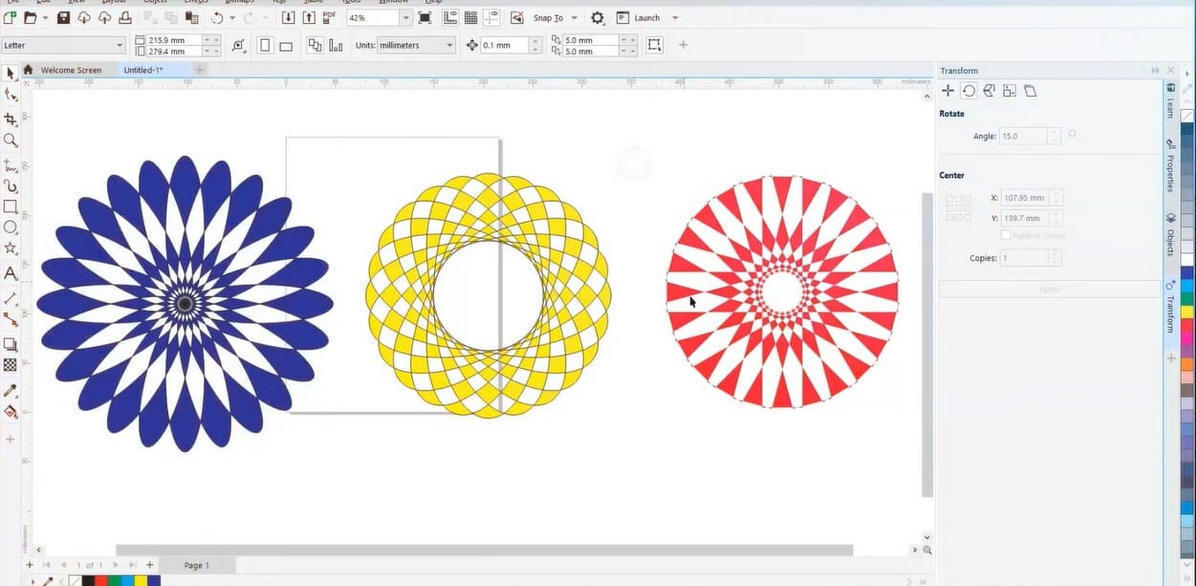
Task: Switch to the Untitled-1 document tab
Action: point(143,70)
